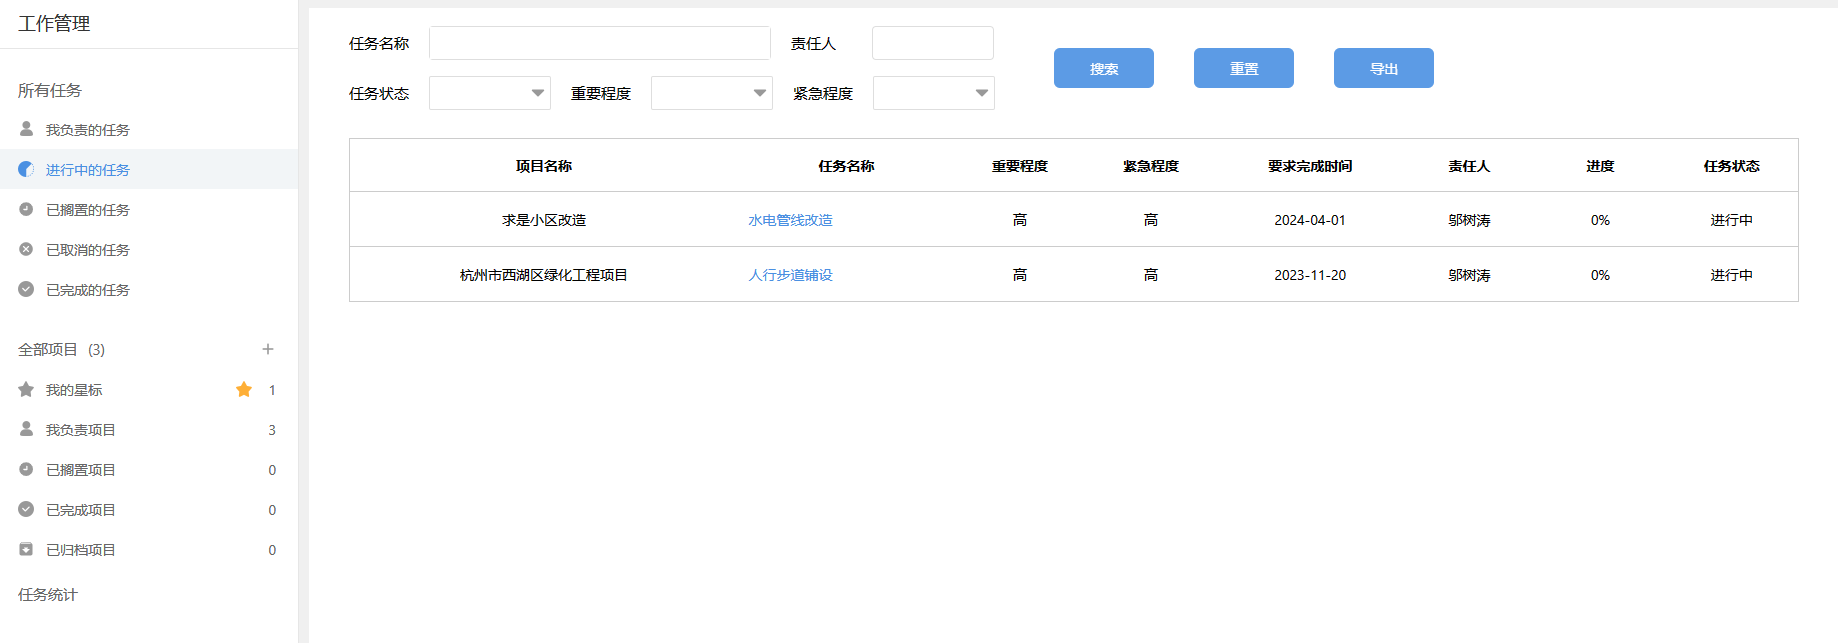1838x643 pixels.
Task: Open the 任务状态 dropdown
Action: (x=489, y=93)
